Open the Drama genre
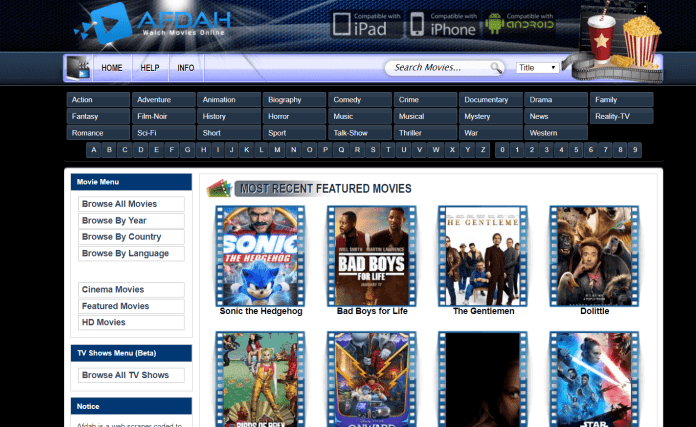The height and width of the screenshot is (427, 696). (x=556, y=100)
